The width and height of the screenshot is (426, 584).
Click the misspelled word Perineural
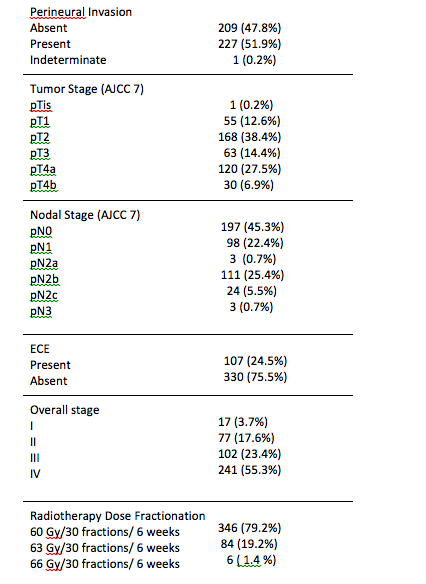58,12
